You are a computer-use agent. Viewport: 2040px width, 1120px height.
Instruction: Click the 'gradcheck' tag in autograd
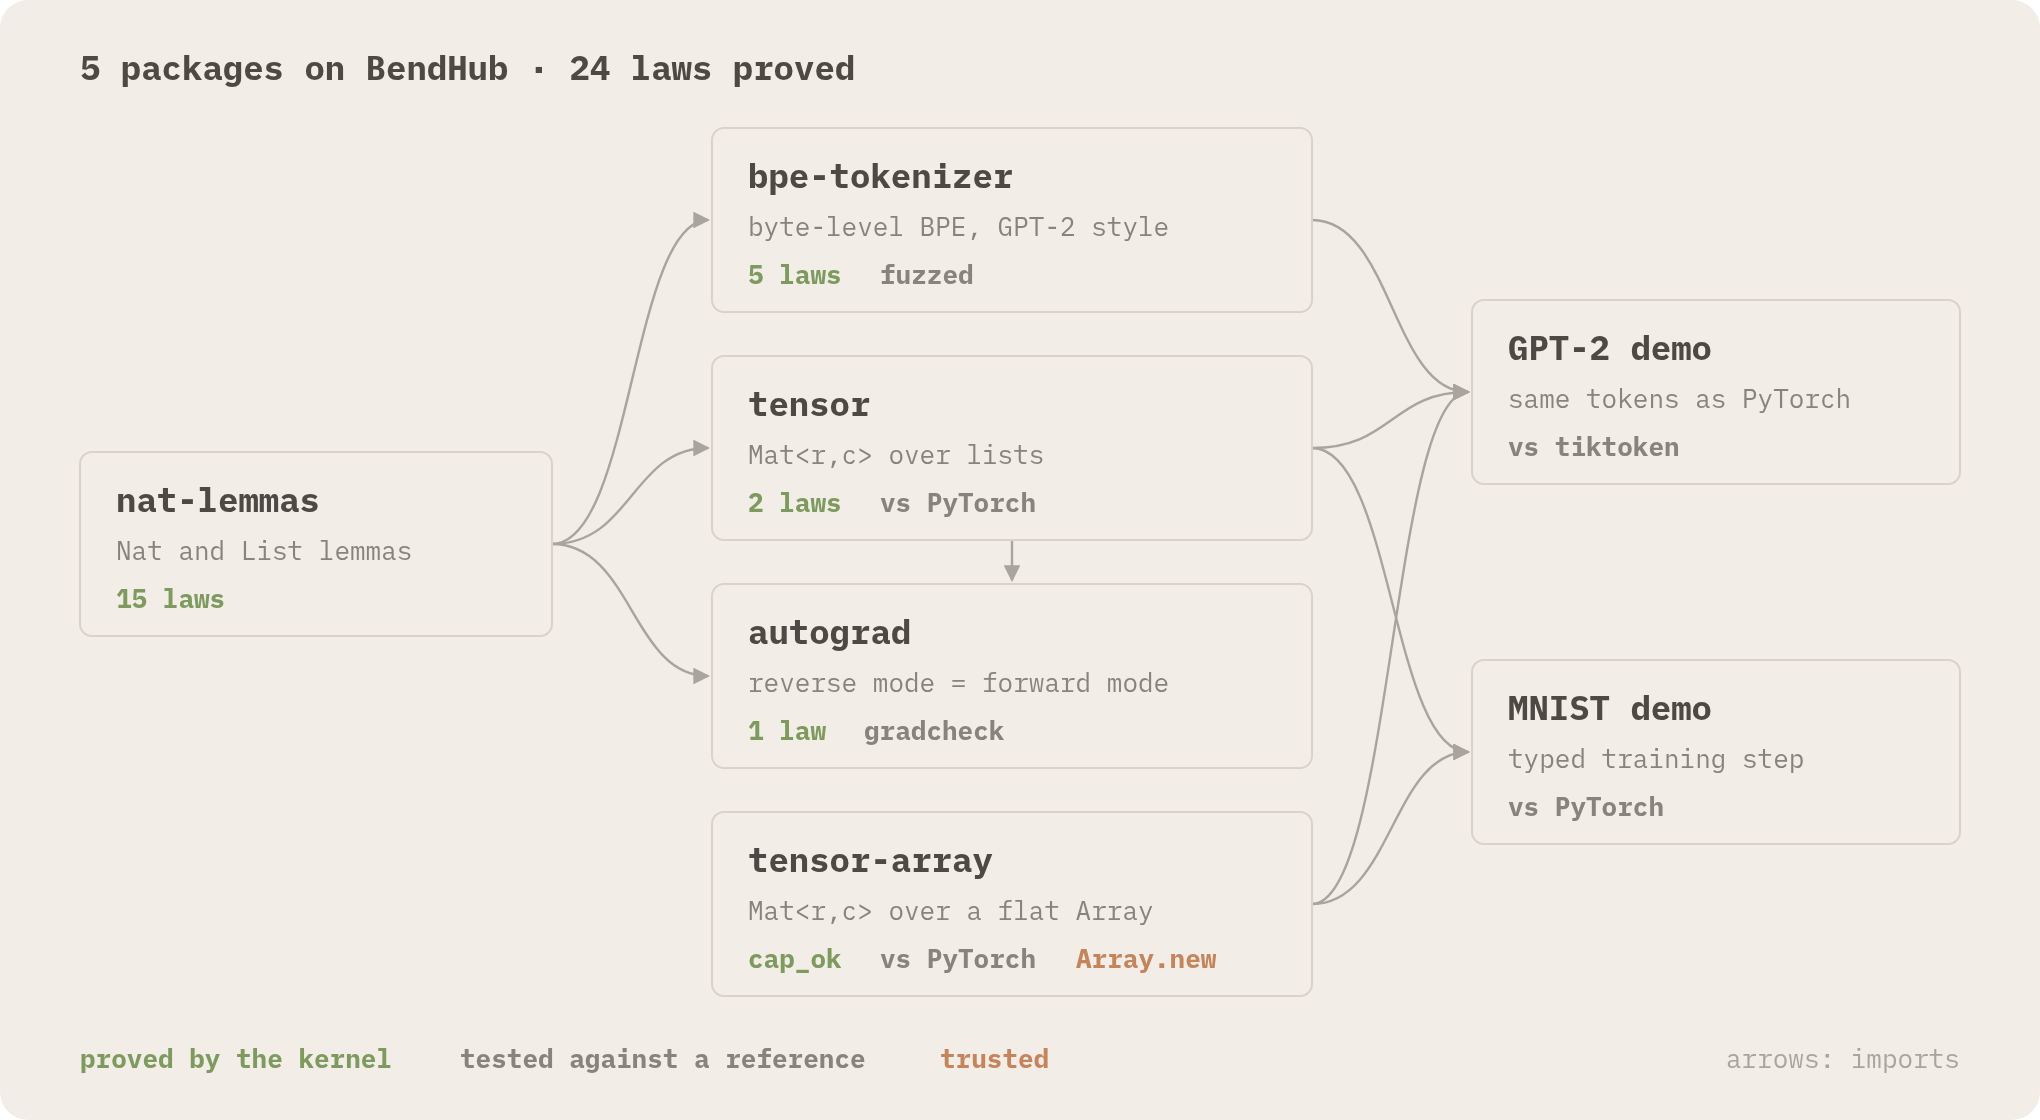pyautogui.click(x=934, y=731)
